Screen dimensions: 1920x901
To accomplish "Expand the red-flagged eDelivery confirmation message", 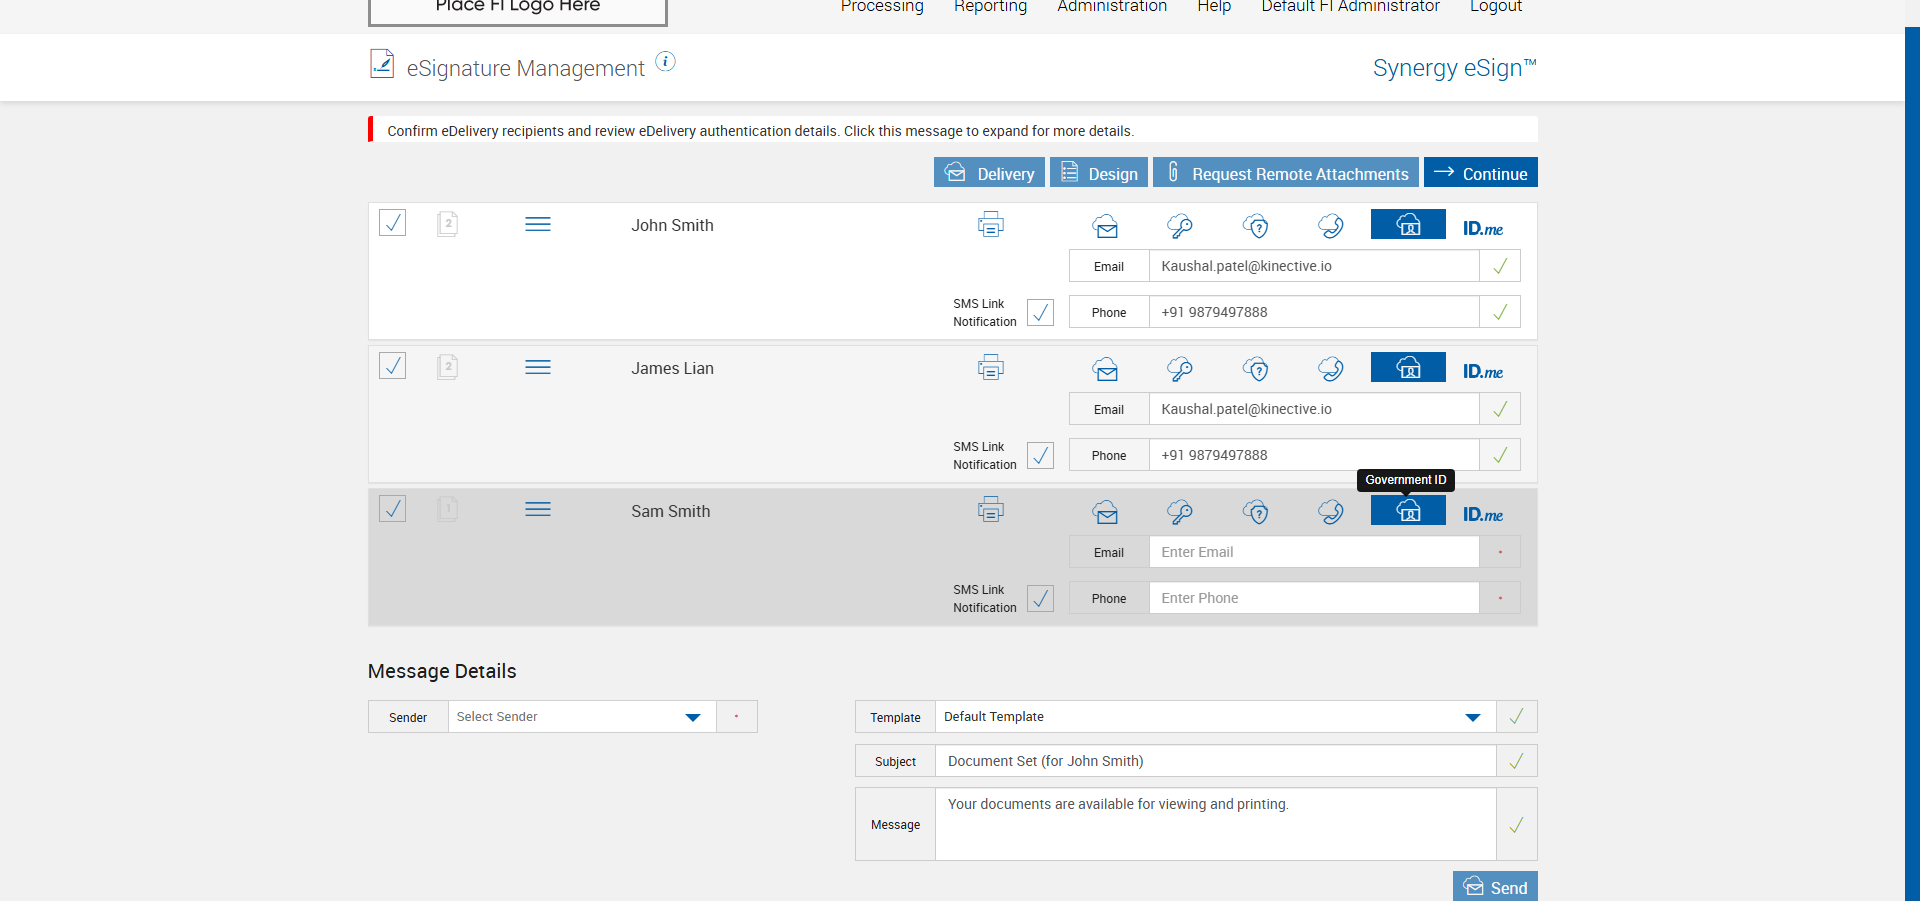I will click(953, 130).
